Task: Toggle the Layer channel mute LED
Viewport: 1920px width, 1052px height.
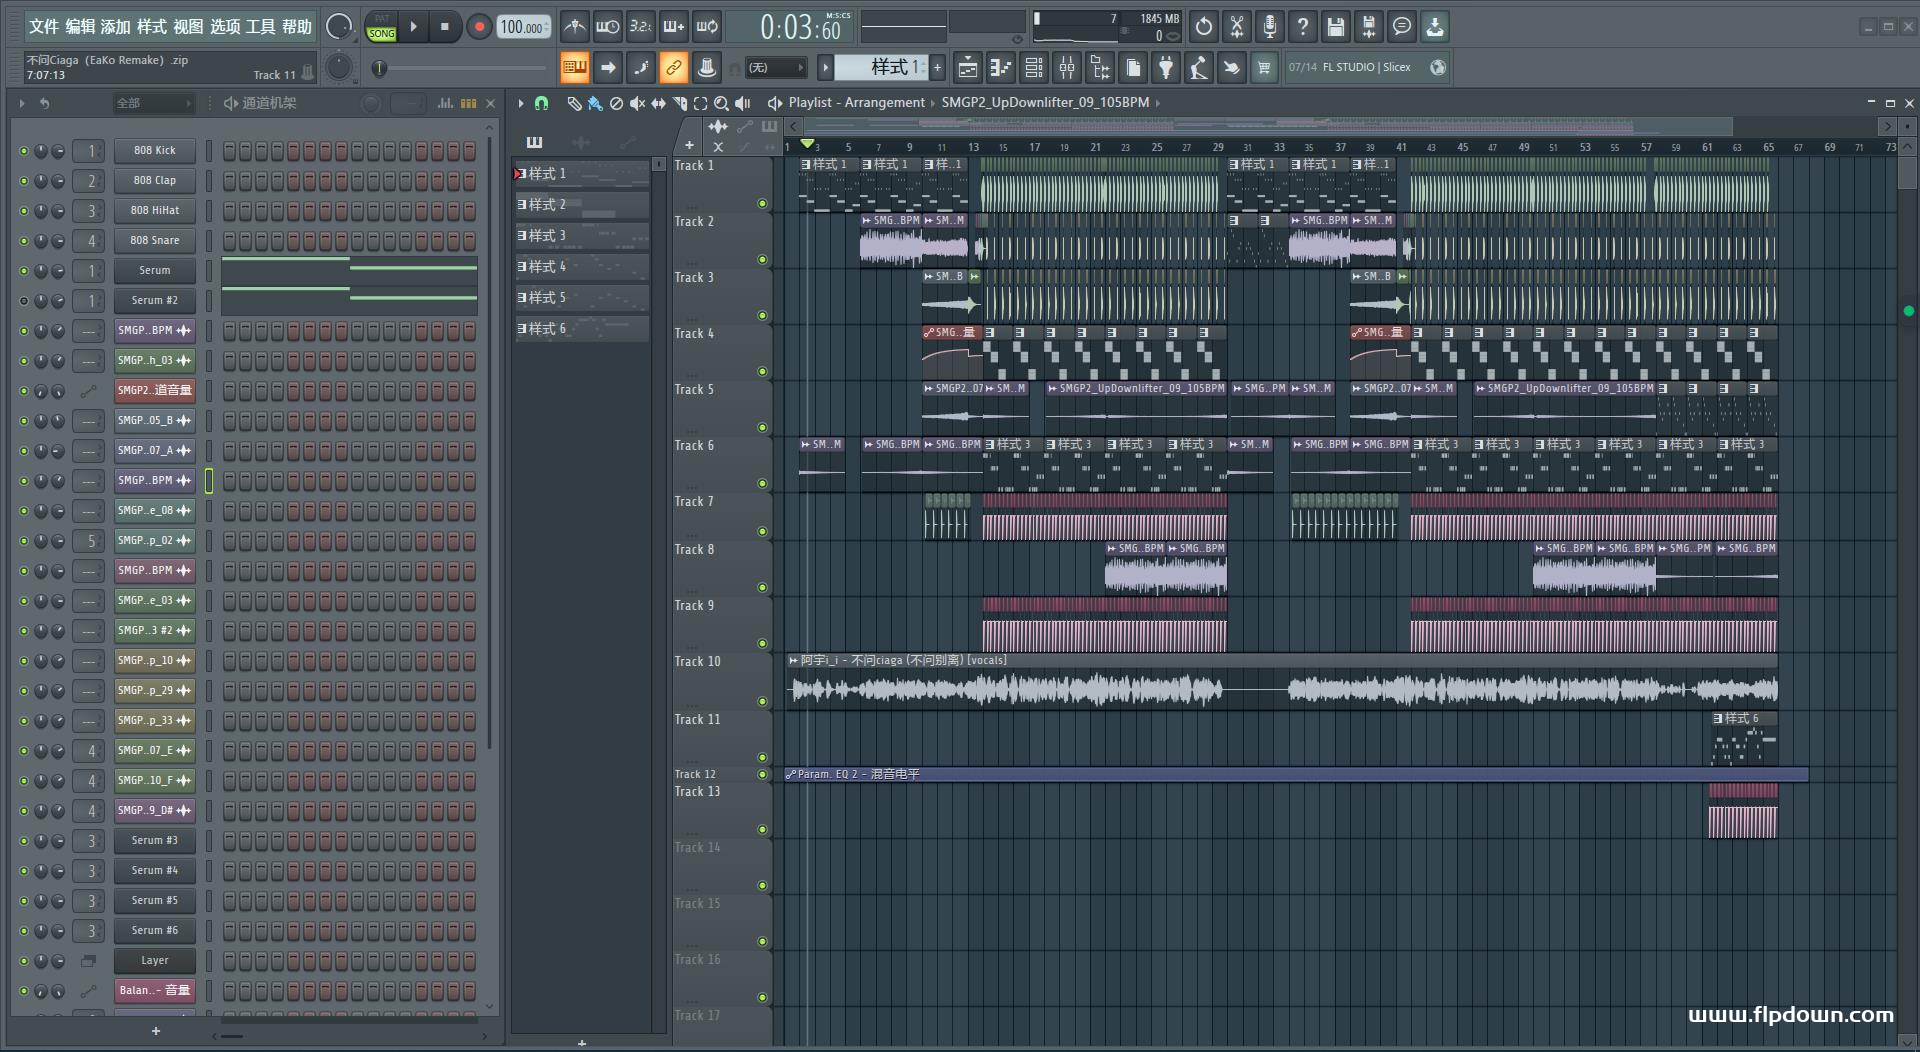Action: pyautogui.click(x=24, y=961)
